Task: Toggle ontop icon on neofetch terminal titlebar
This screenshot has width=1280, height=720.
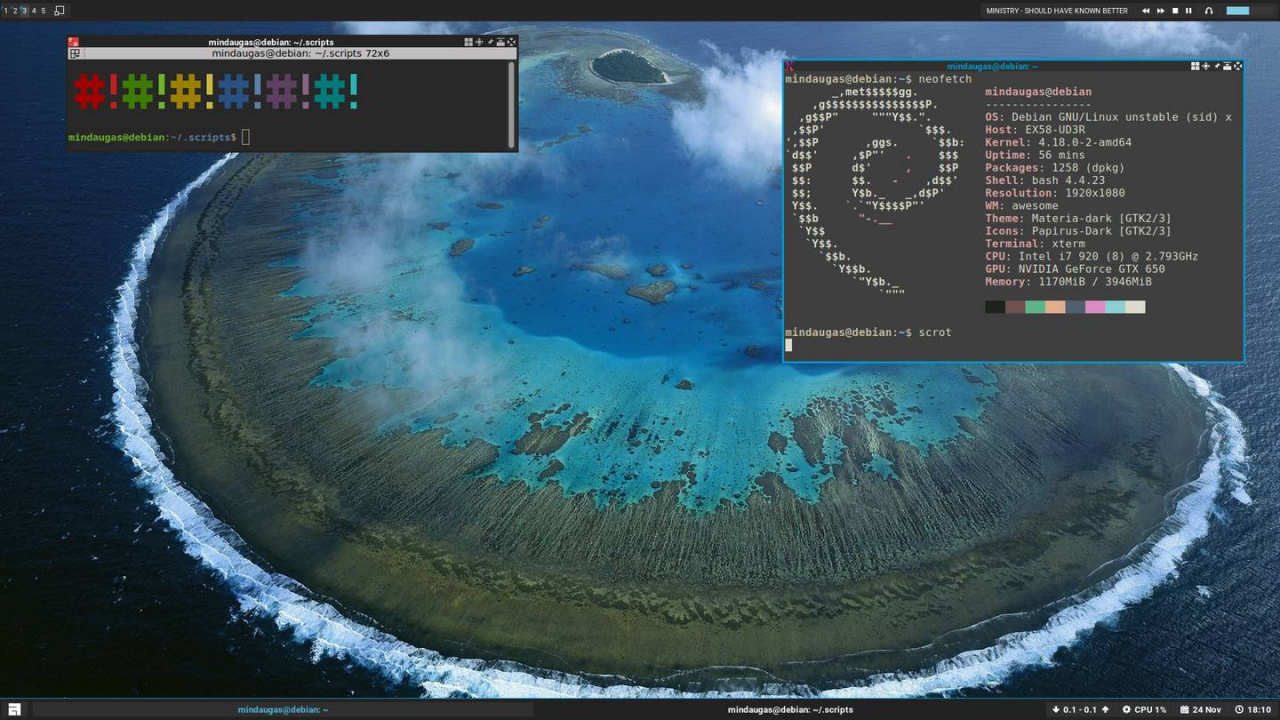Action: point(1227,66)
